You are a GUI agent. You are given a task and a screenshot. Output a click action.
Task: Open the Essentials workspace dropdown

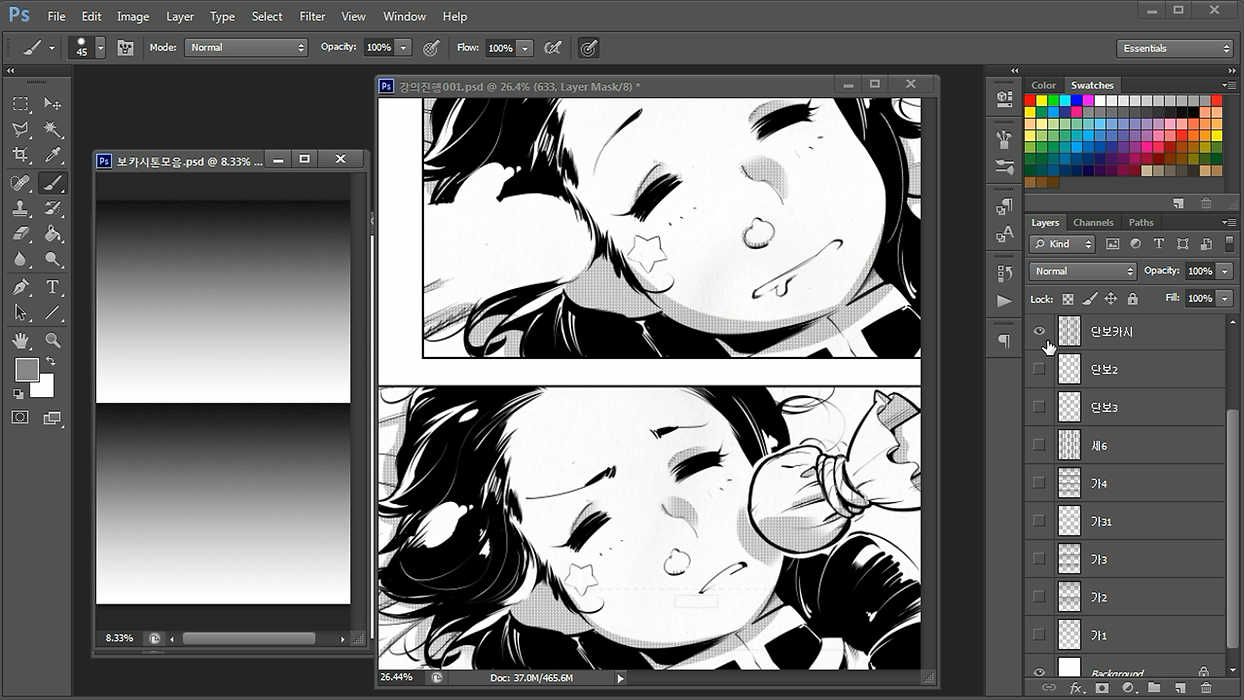click(x=1175, y=48)
